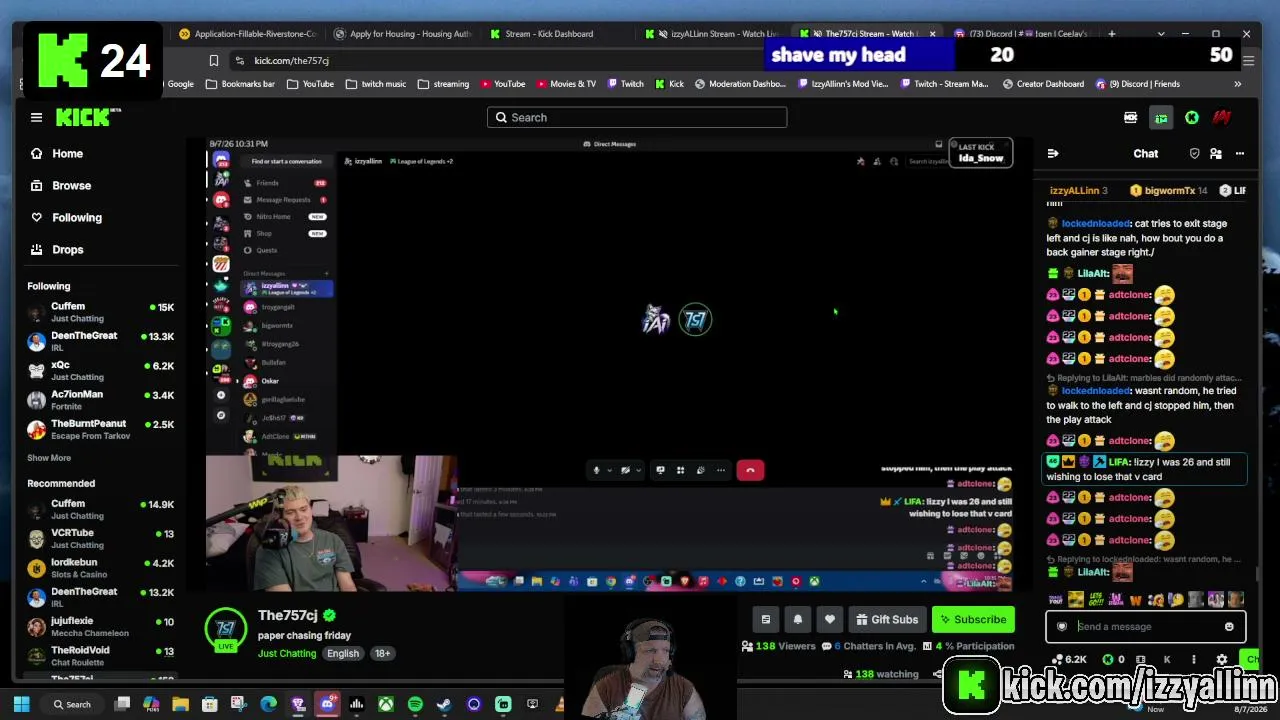The height and width of the screenshot is (720, 1280).
Task: Open VCRTube in Recommended list
Action: coord(100,539)
